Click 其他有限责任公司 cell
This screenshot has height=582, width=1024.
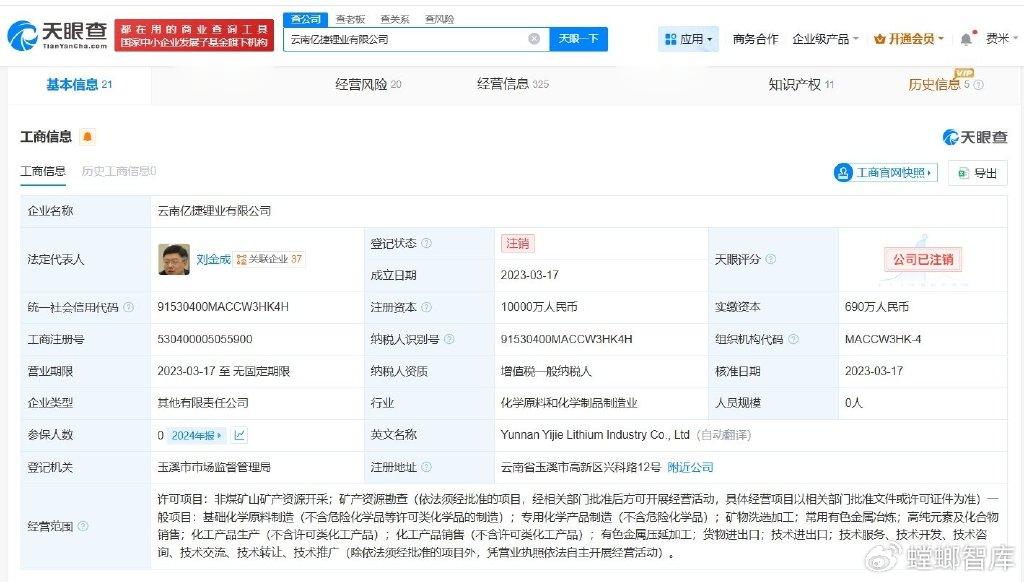[203, 403]
